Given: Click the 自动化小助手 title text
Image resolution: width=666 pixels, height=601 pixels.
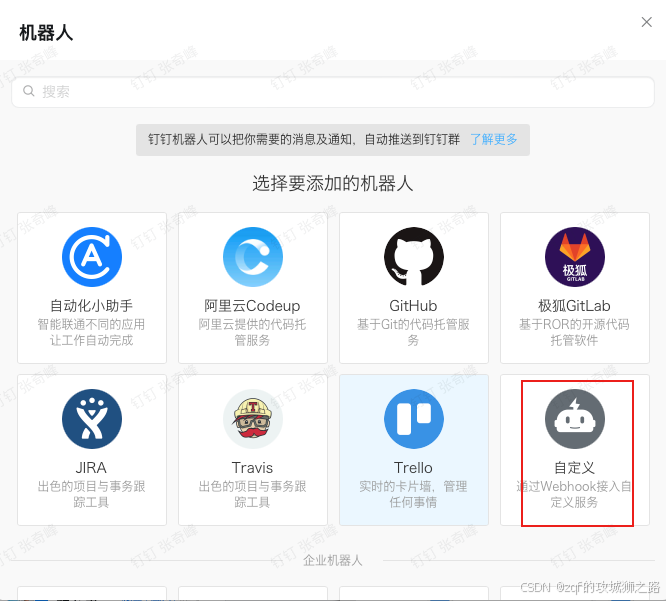Looking at the screenshot, I should pyautogui.click(x=91, y=305).
